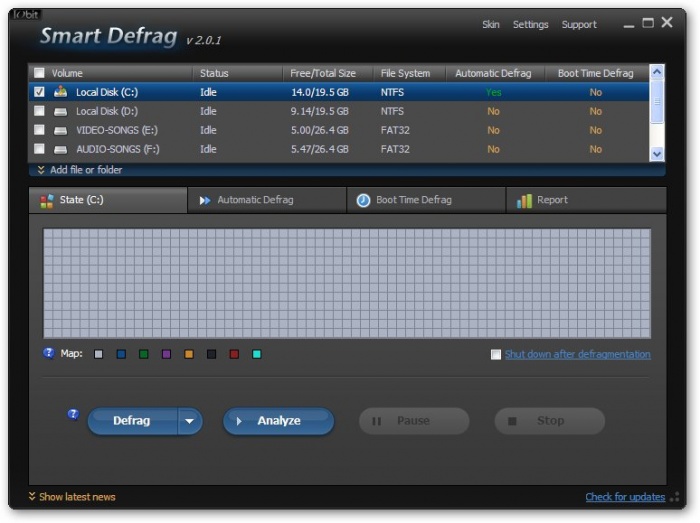Switch to the Automatic Defrag tab

tap(267, 200)
